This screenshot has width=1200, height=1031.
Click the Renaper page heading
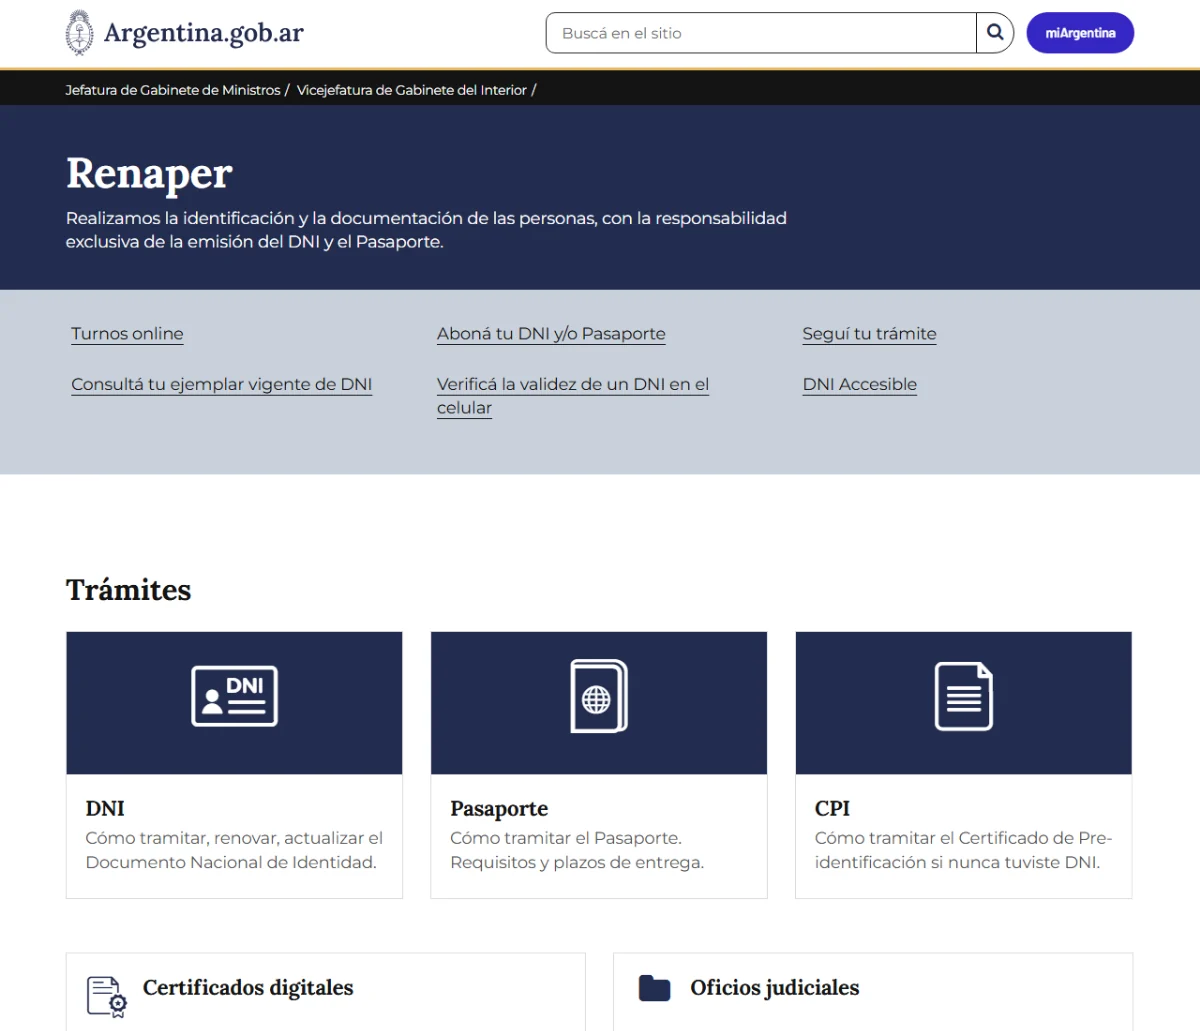[x=149, y=174]
